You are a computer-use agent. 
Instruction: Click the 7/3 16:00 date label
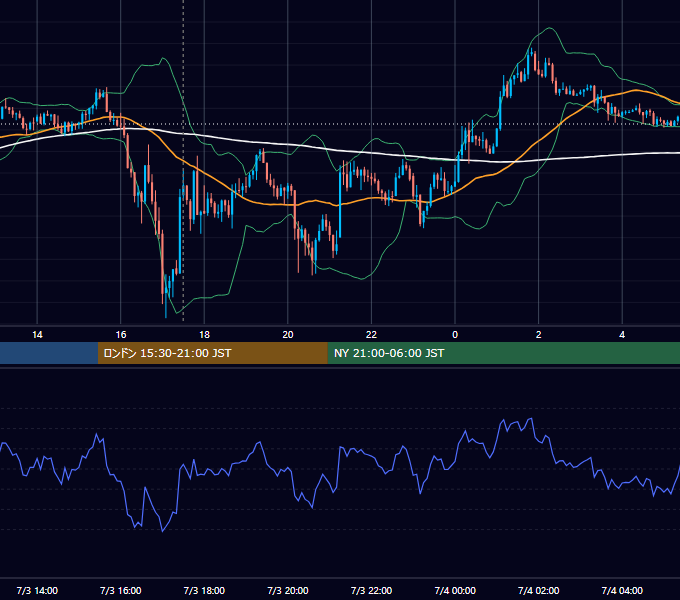[x=121, y=590]
